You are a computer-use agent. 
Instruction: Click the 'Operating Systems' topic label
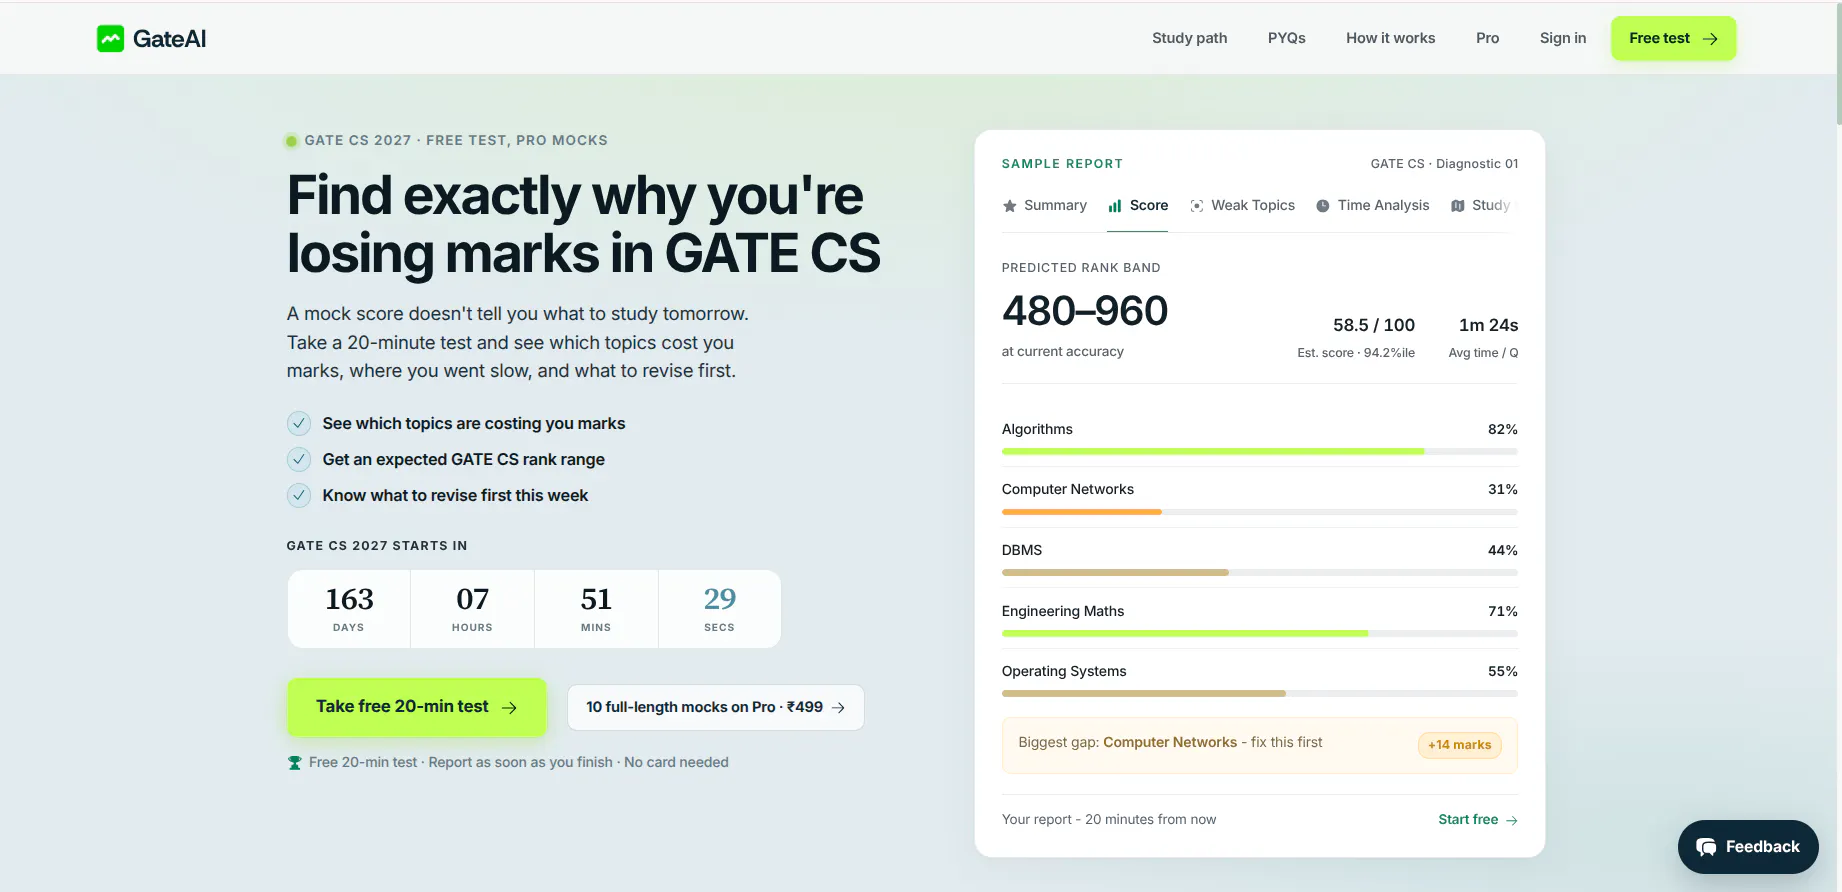tap(1064, 671)
